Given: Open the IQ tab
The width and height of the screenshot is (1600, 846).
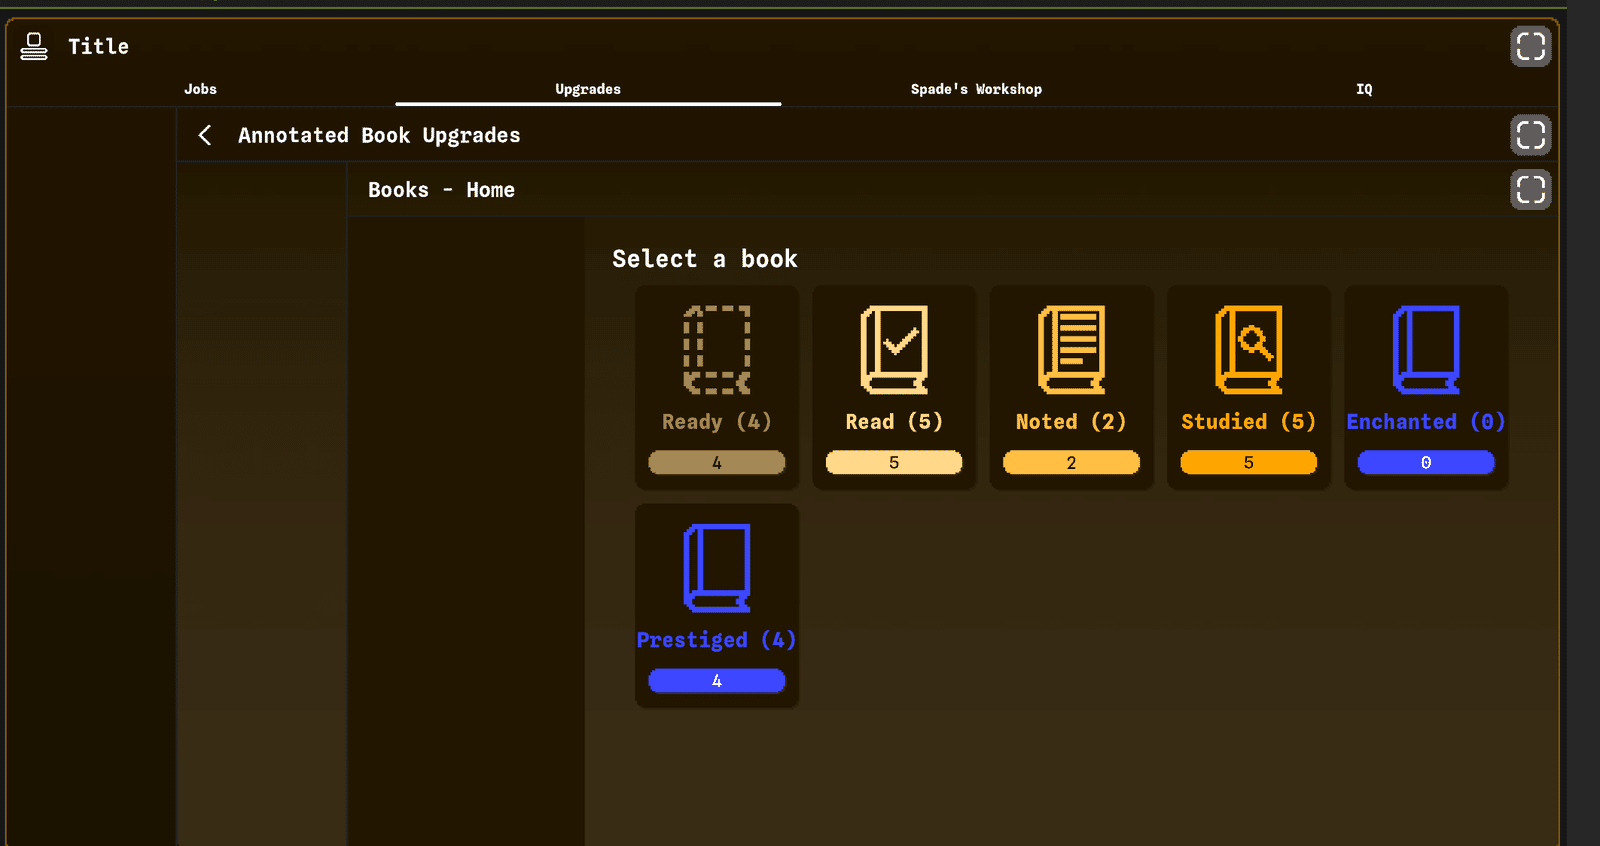Looking at the screenshot, I should point(1364,89).
